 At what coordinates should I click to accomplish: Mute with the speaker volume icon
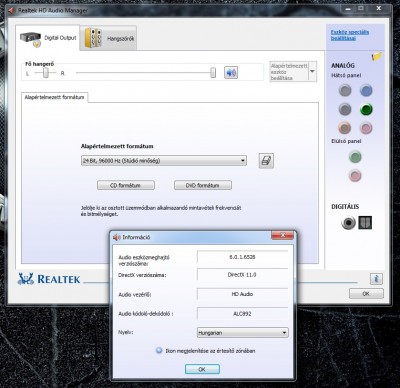231,72
